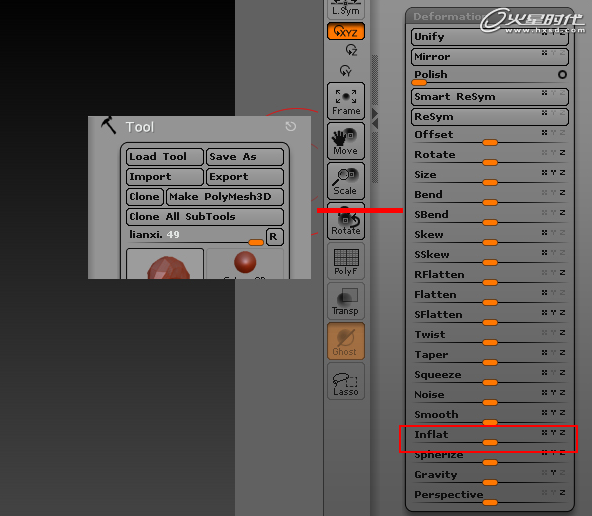Click the Noise slider handle

click(490, 403)
